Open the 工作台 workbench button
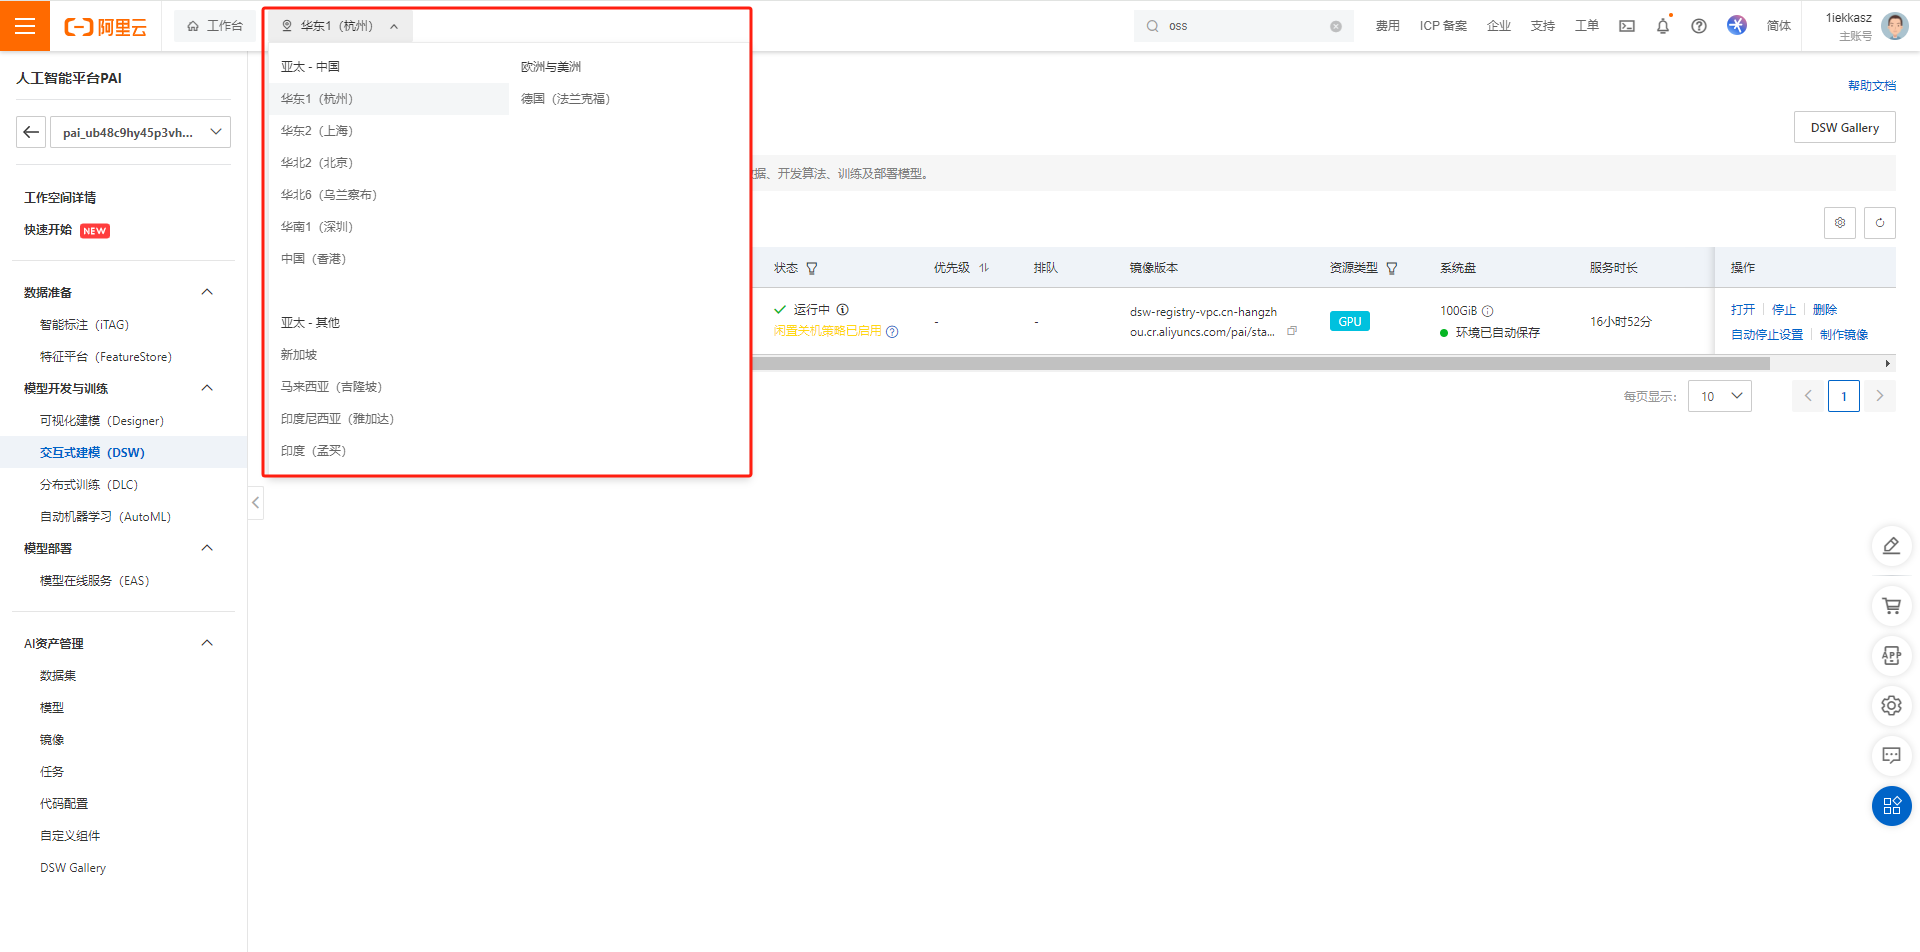1920x952 pixels. pyautogui.click(x=215, y=26)
